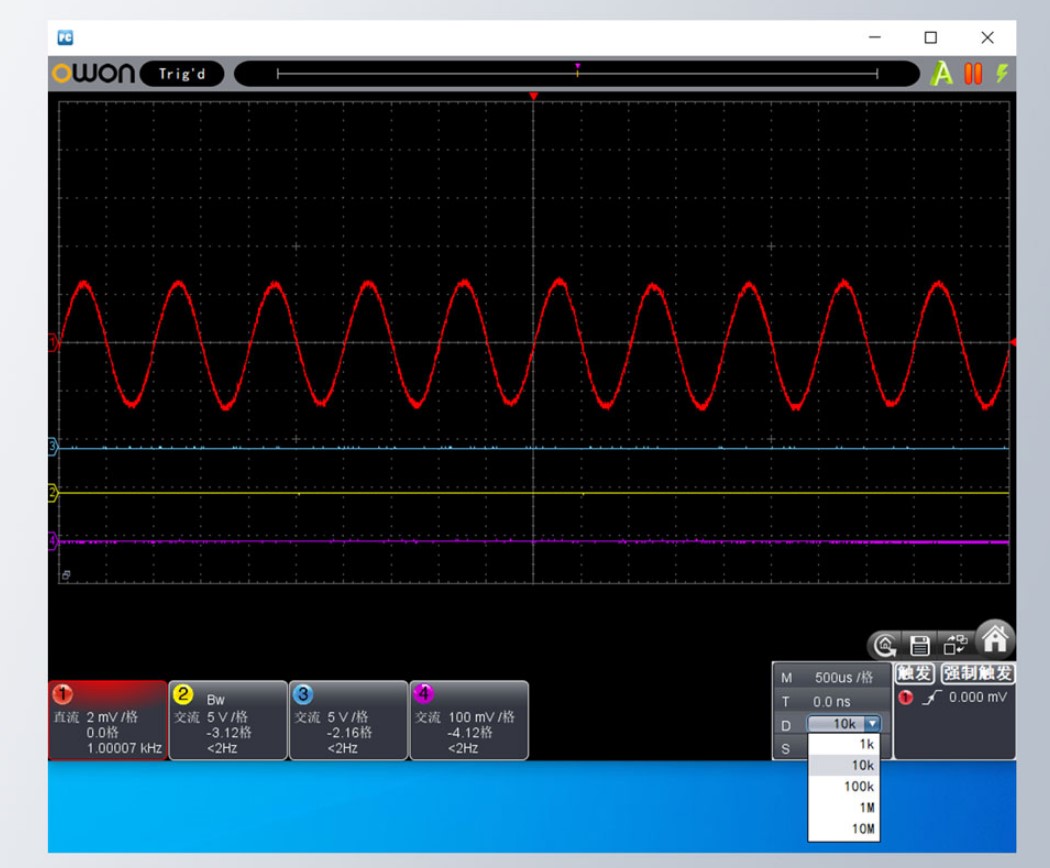Click channel 2's -3.12 offset value

click(228, 733)
